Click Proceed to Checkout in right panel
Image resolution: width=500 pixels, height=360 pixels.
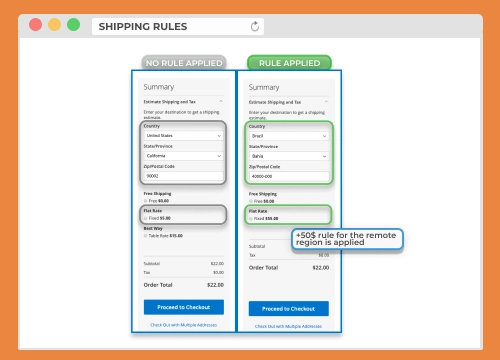(x=289, y=309)
